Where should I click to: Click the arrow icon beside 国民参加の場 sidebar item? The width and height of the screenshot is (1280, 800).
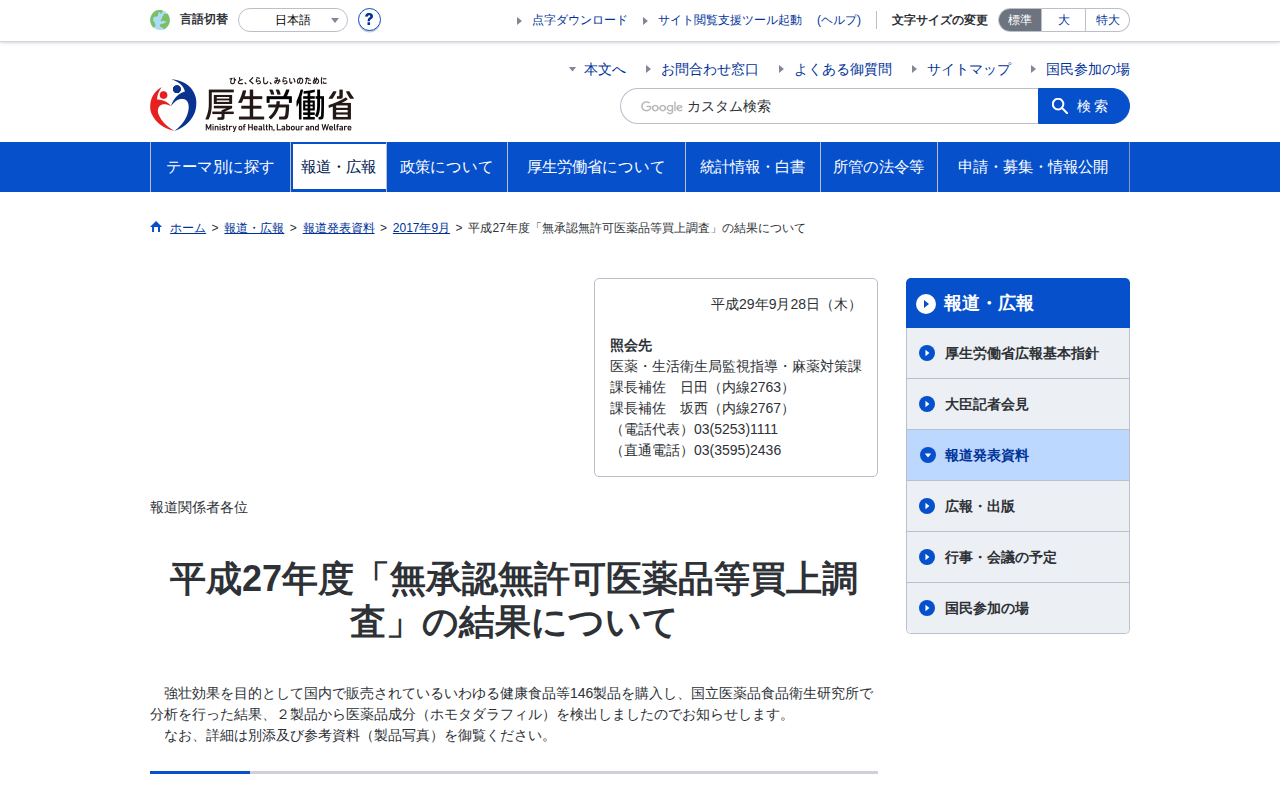(927, 608)
